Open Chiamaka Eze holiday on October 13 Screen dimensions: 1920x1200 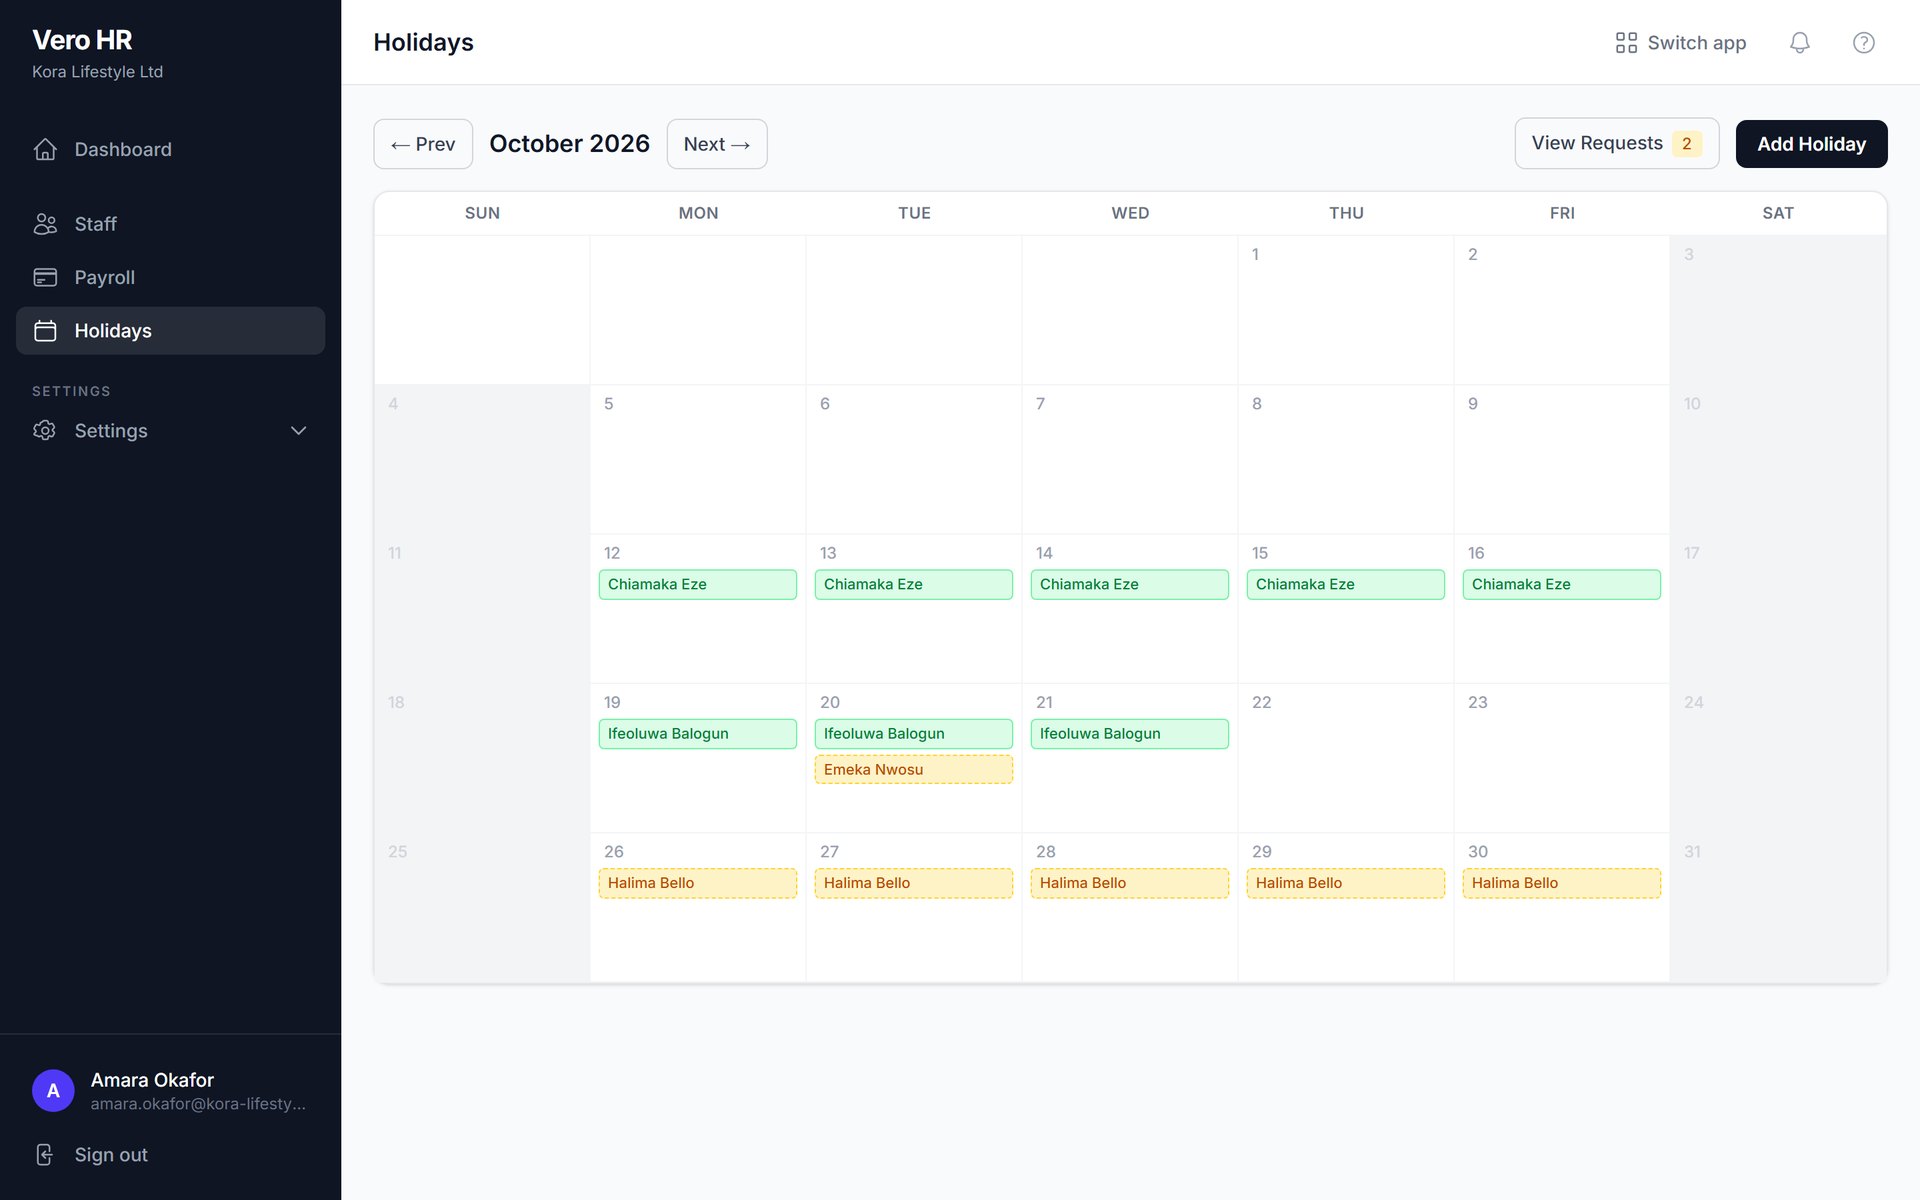point(914,584)
